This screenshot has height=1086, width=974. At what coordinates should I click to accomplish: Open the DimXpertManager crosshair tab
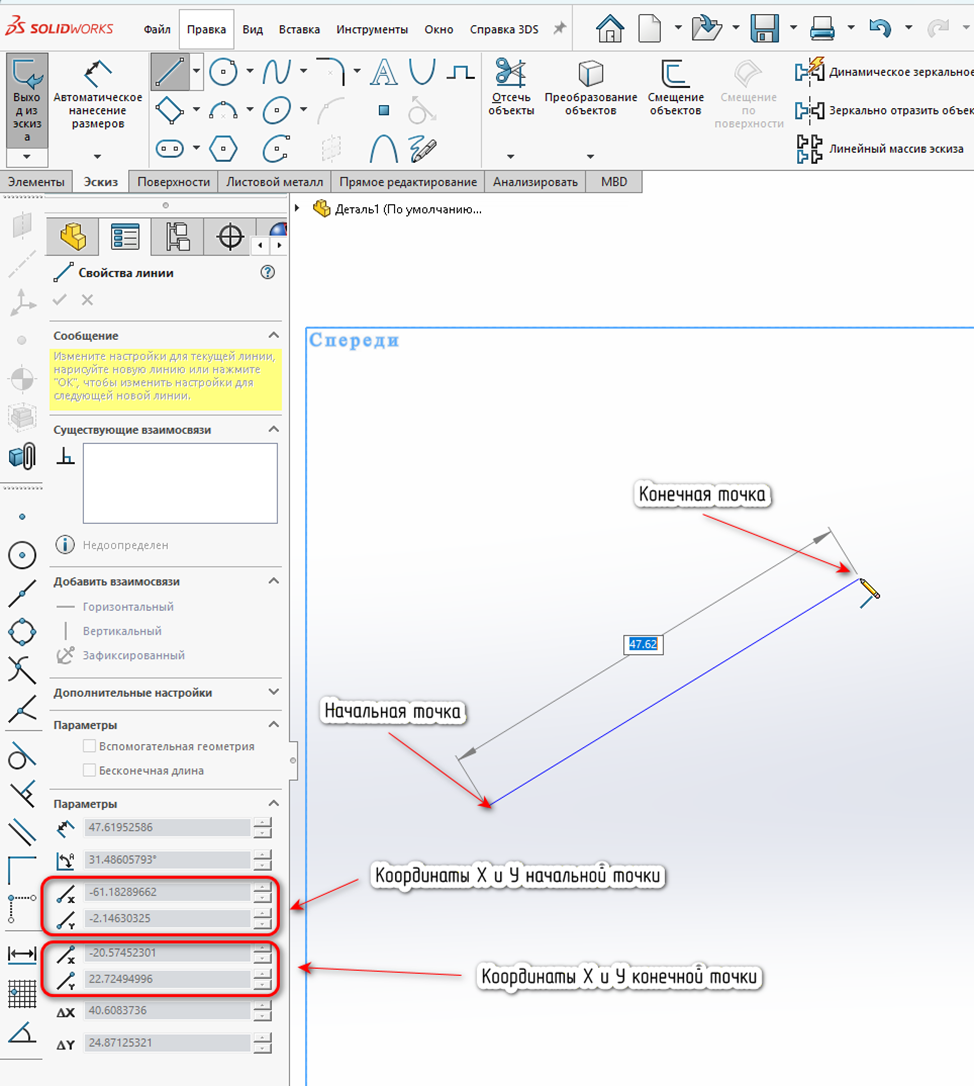(230, 237)
